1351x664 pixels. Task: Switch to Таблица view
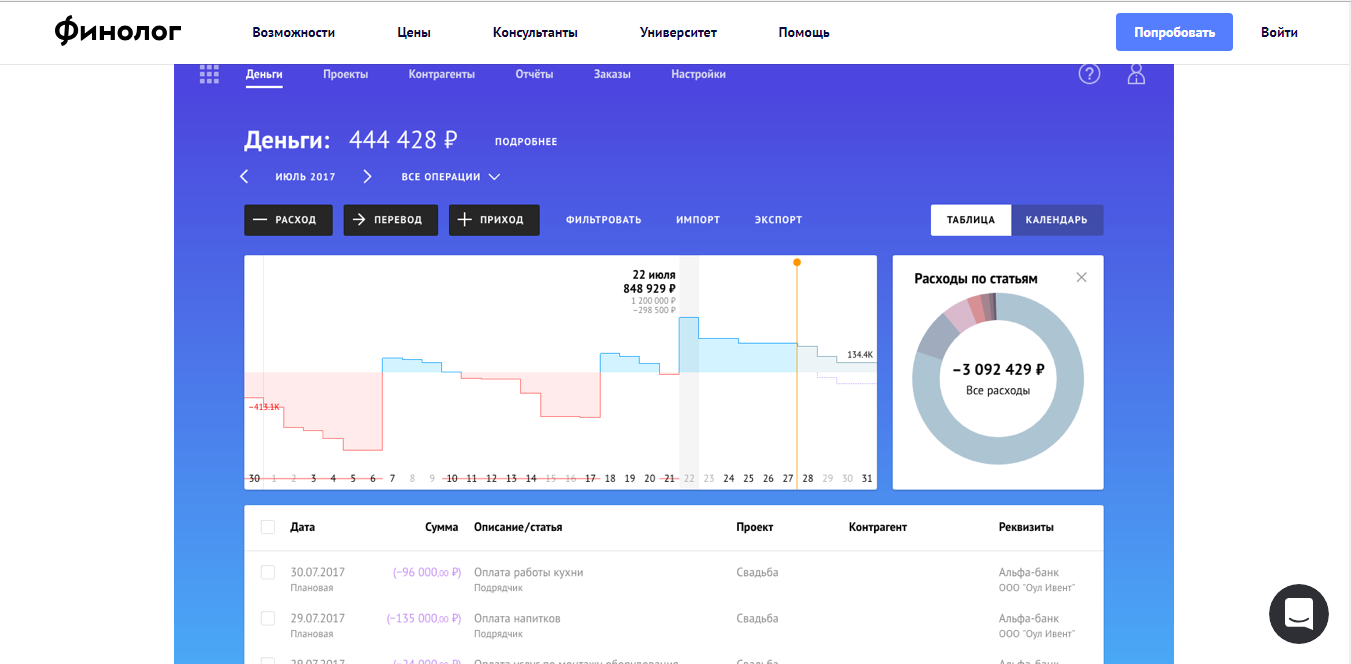(x=971, y=220)
